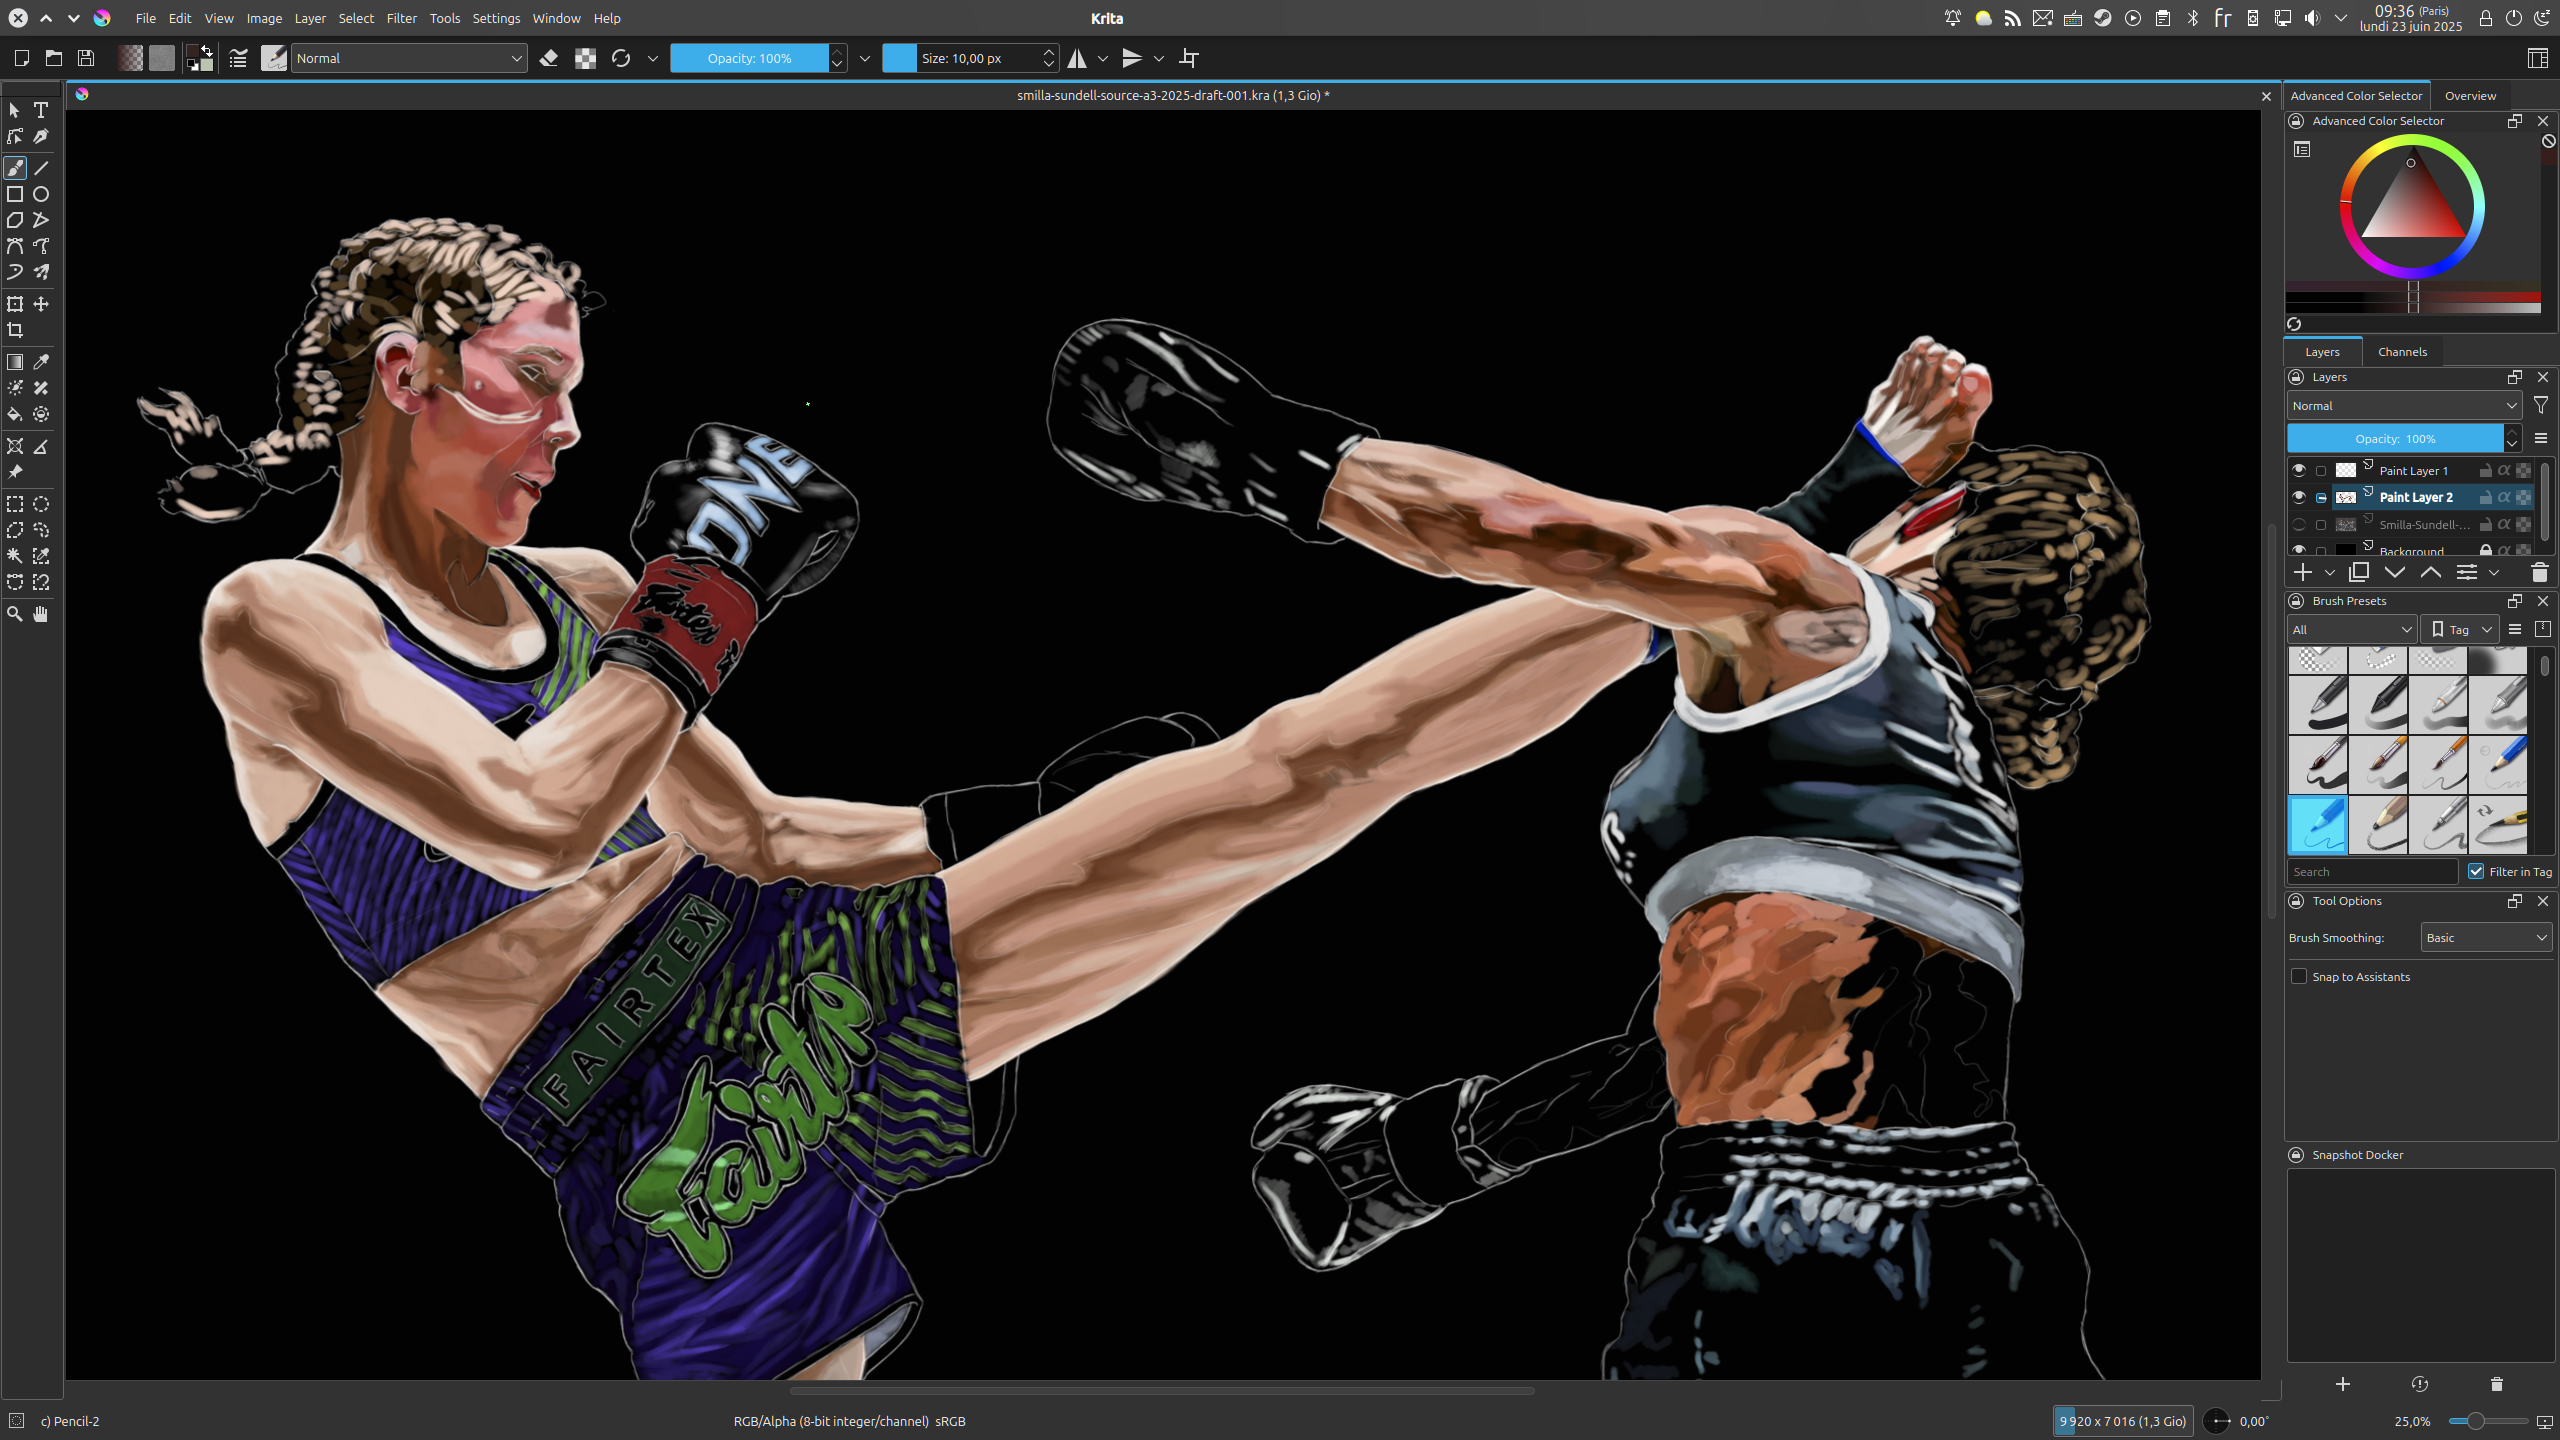This screenshot has width=2560, height=1440.
Task: Click the brush presets Search field
Action: [x=2372, y=871]
